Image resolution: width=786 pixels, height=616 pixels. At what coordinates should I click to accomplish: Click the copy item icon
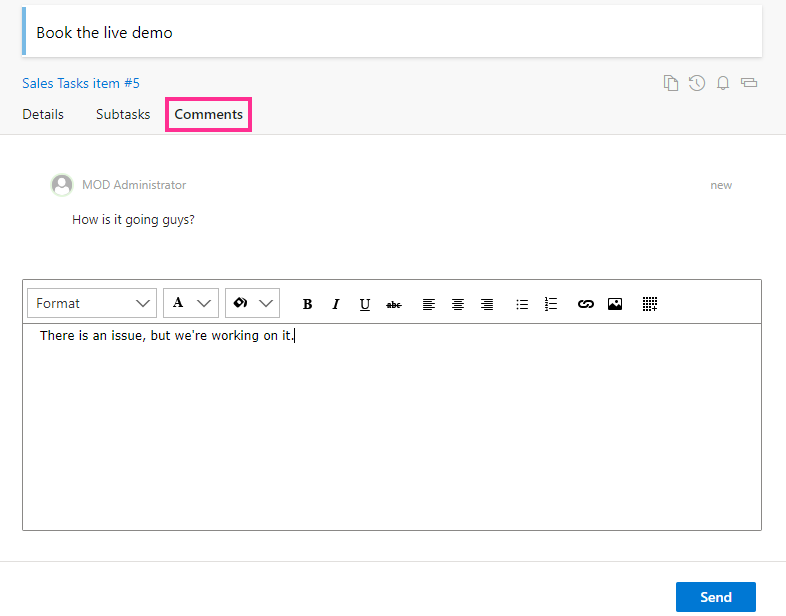(671, 83)
